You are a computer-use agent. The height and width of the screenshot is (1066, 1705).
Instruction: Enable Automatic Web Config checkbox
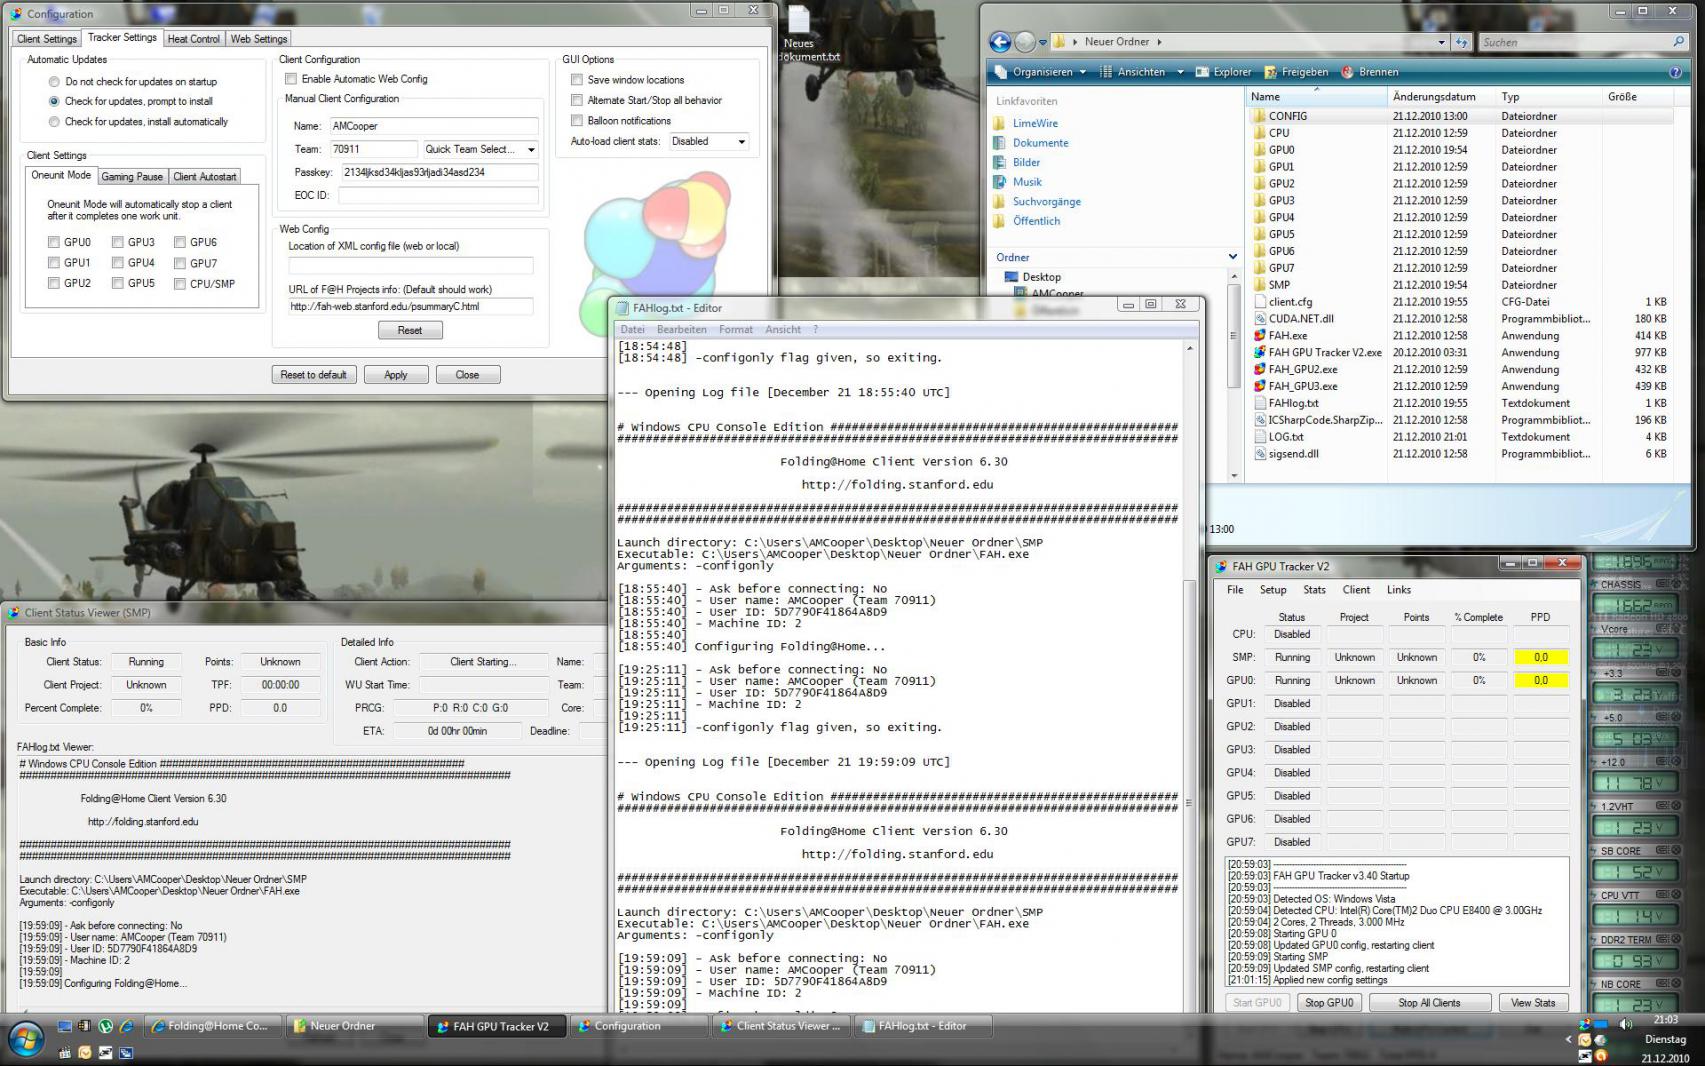[291, 79]
